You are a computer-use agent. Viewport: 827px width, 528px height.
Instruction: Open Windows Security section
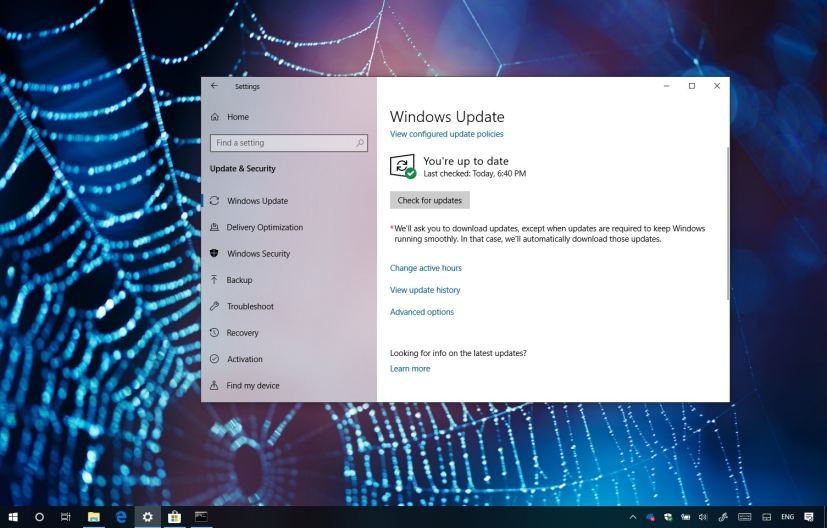[x=258, y=254]
